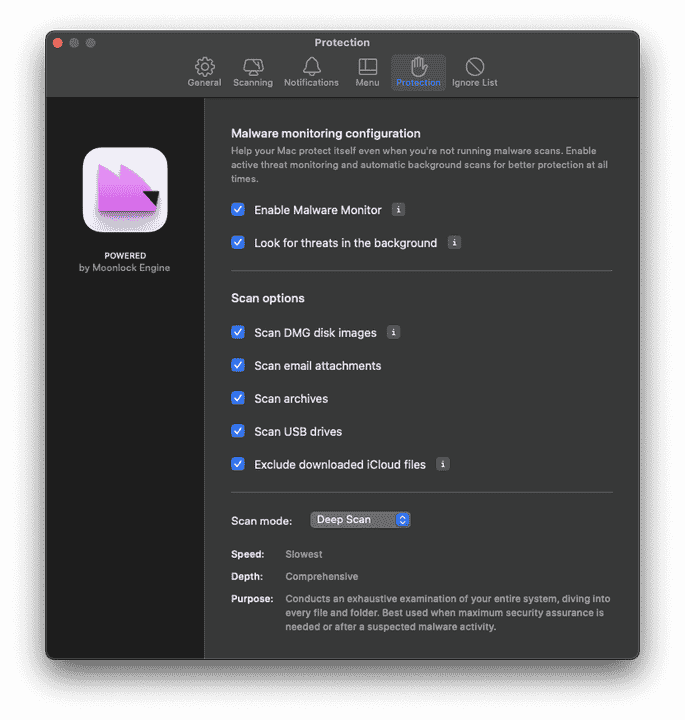Open the Notifications tab
Image resolution: width=685 pixels, height=720 pixels.
311,72
